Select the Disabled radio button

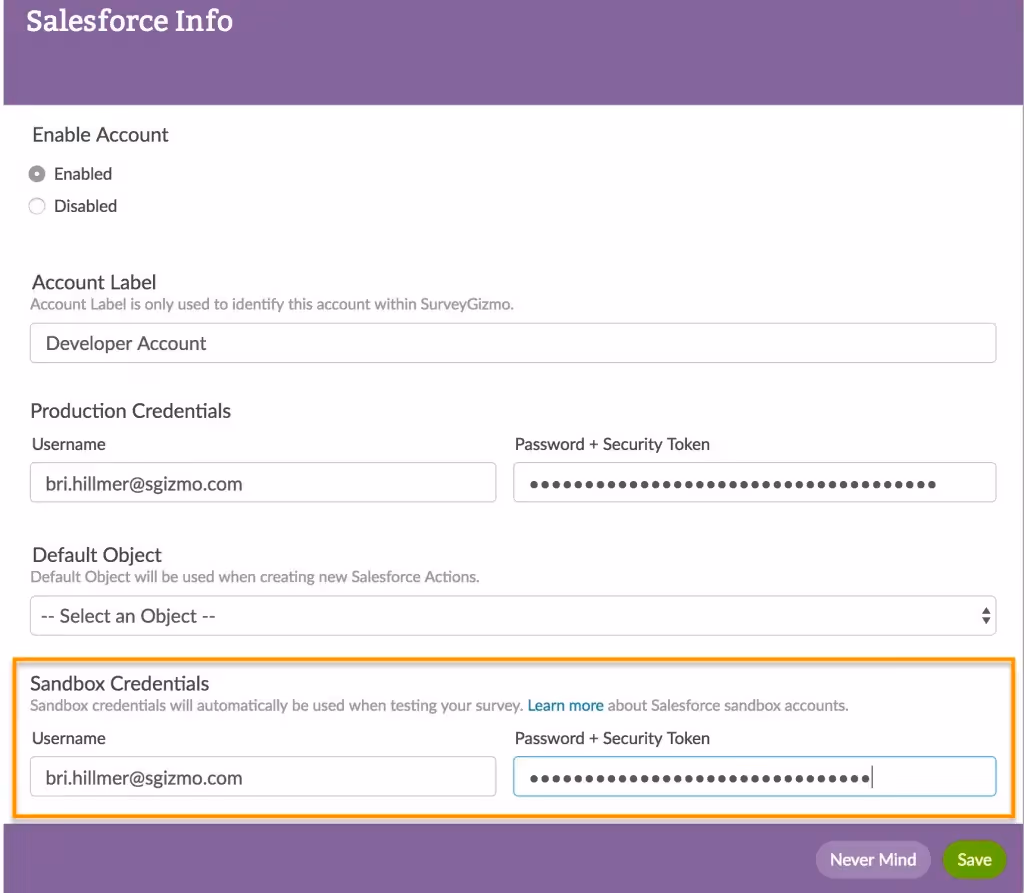click(x=37, y=206)
